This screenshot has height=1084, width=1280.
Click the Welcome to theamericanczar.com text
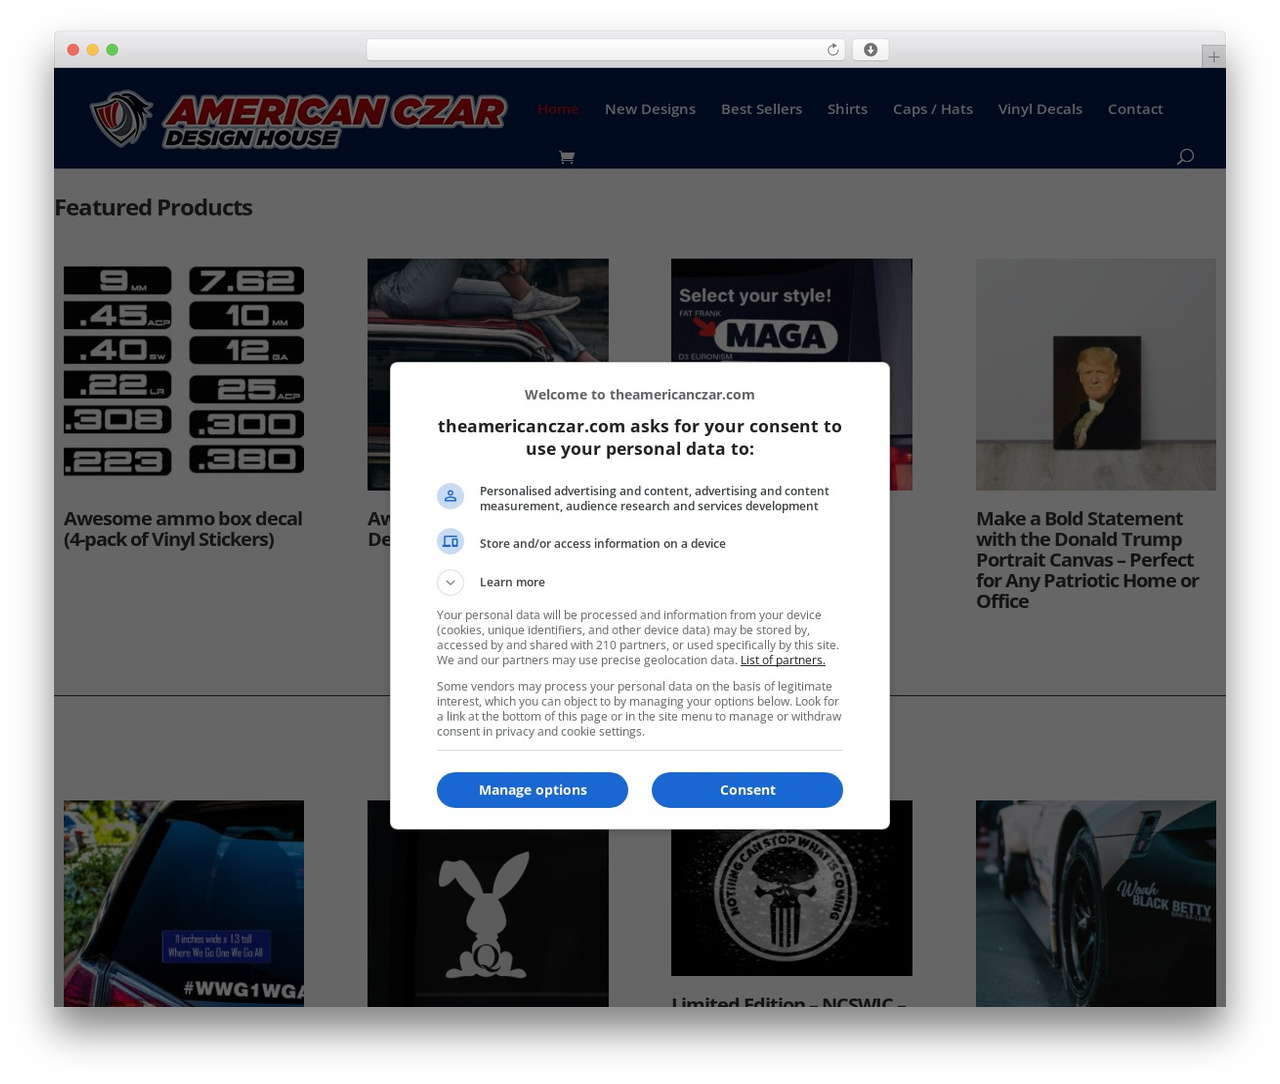[x=640, y=395]
